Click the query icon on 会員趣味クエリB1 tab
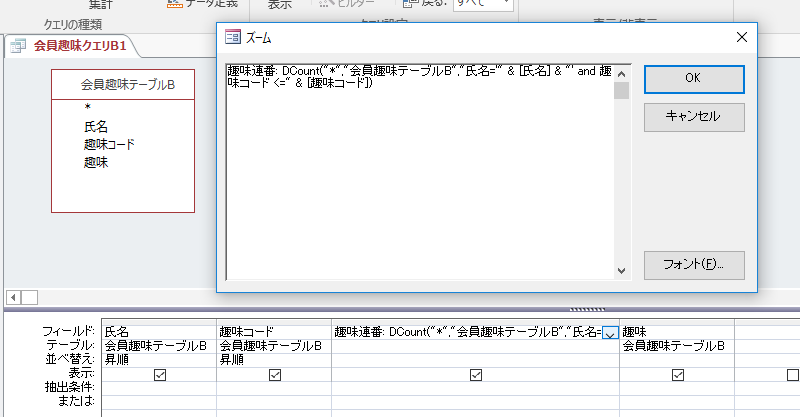The height and width of the screenshot is (417, 800). 18,46
